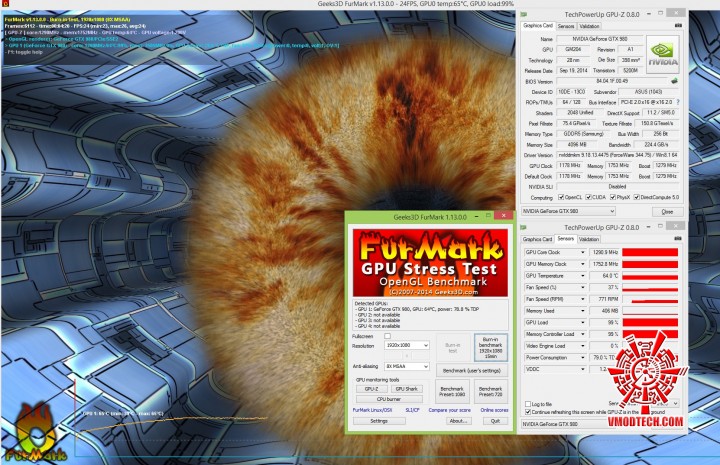Click the GPU-Z app icon in Sensors window title bar
Image resolution: width=720 pixels, height=465 pixels.
524,227
